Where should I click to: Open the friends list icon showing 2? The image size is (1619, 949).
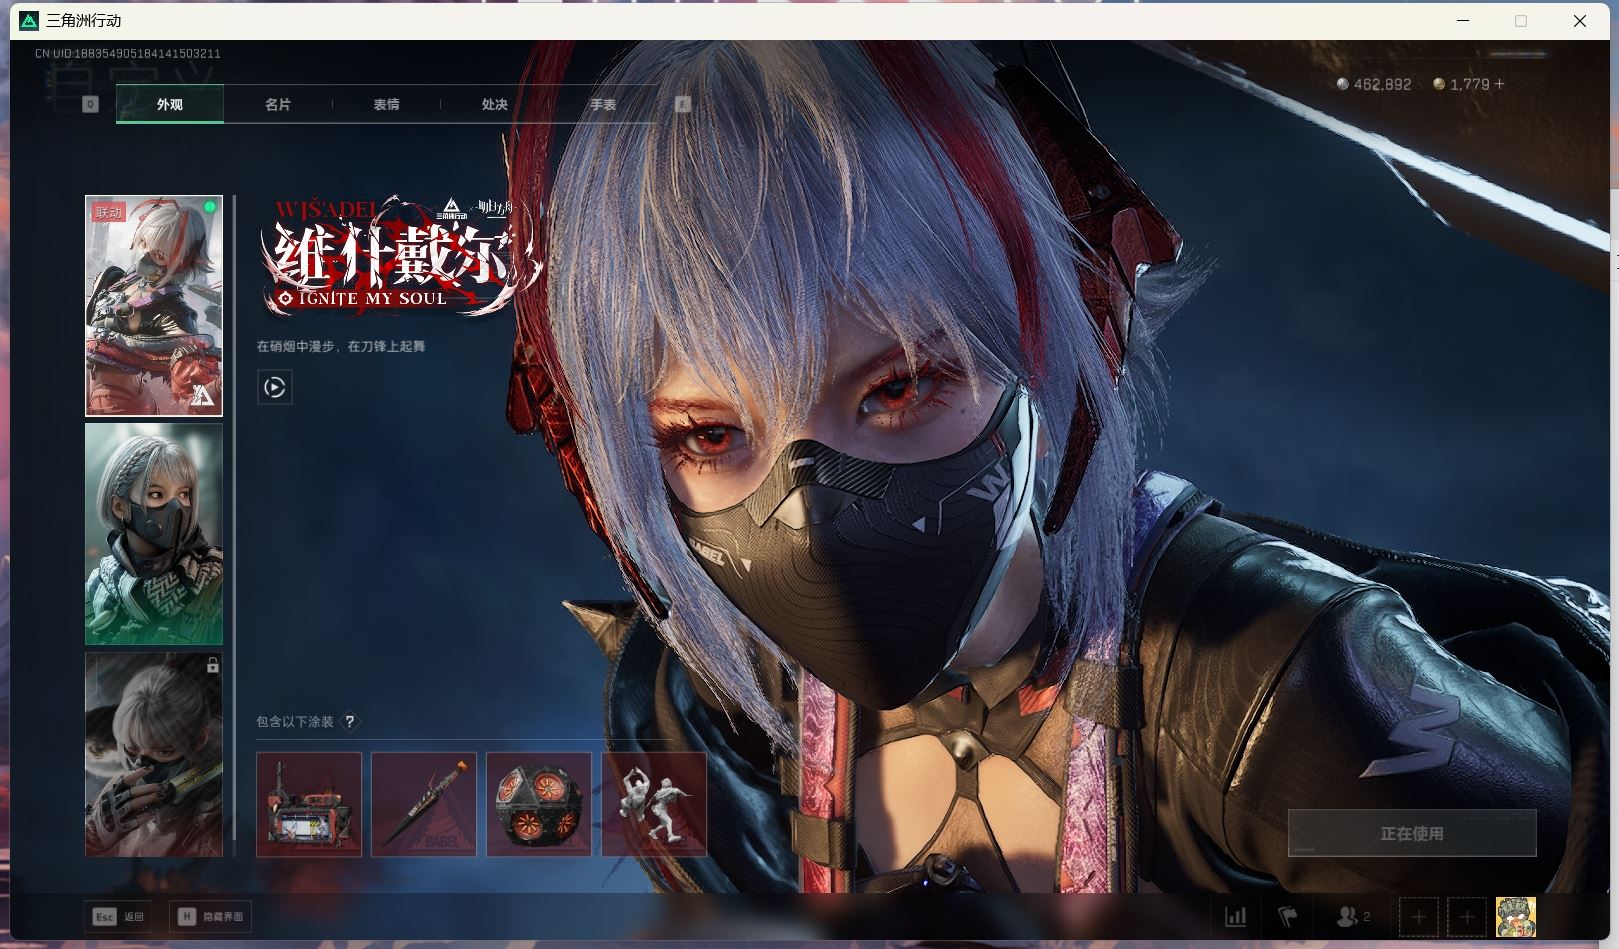click(1352, 916)
